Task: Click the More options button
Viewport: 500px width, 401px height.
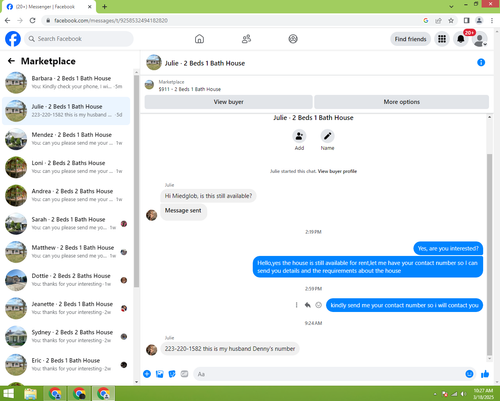Action: (x=402, y=102)
